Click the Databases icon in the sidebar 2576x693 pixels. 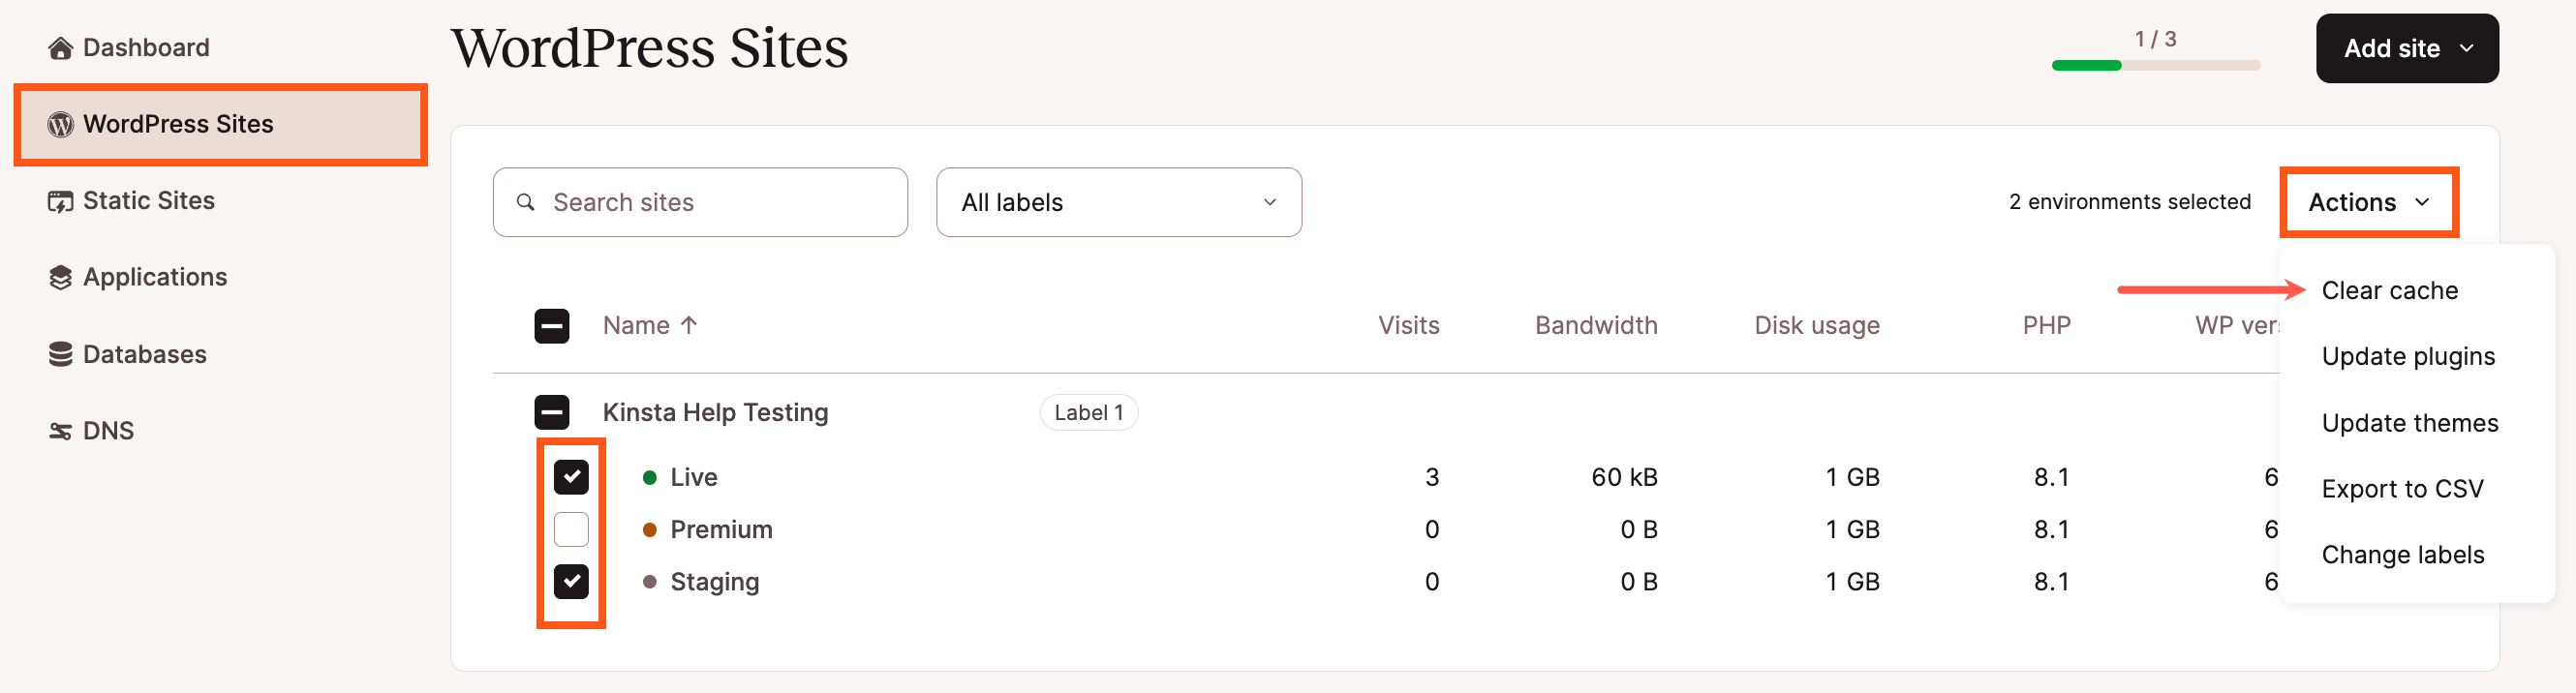click(61, 353)
